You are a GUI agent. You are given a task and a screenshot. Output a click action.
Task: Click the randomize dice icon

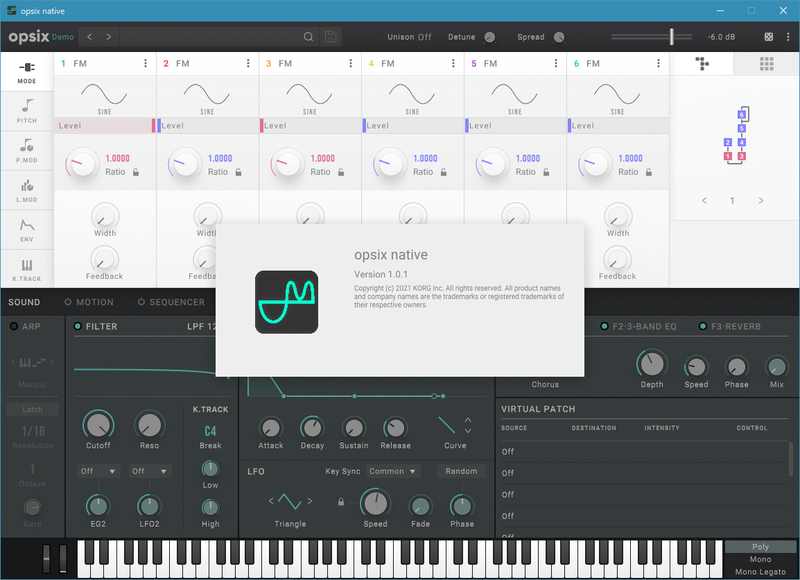[768, 37]
